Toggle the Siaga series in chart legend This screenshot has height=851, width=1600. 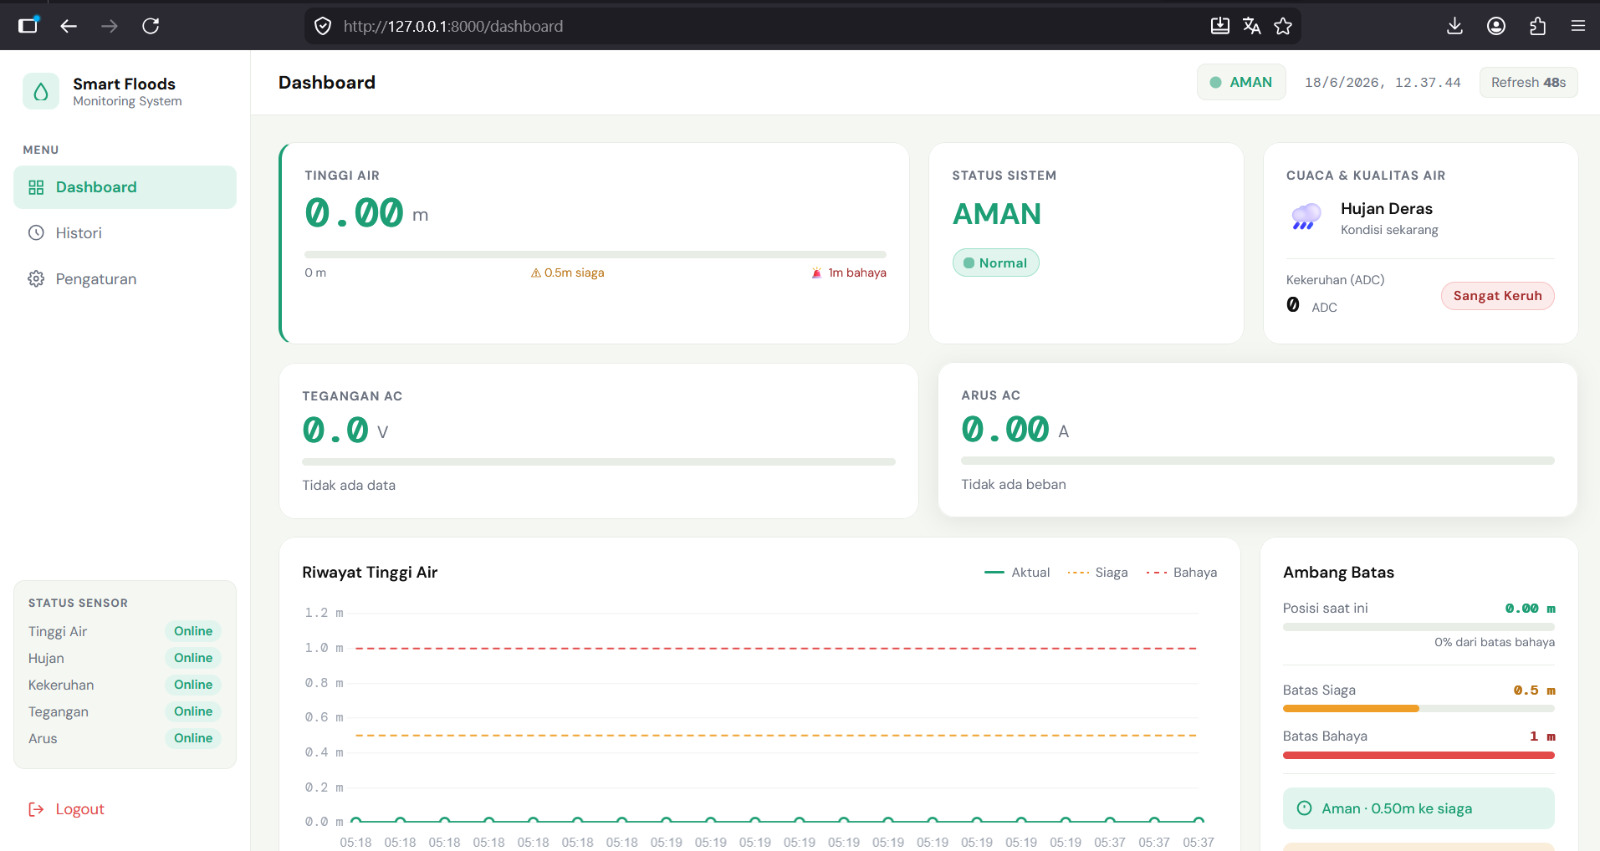[x=1098, y=572]
